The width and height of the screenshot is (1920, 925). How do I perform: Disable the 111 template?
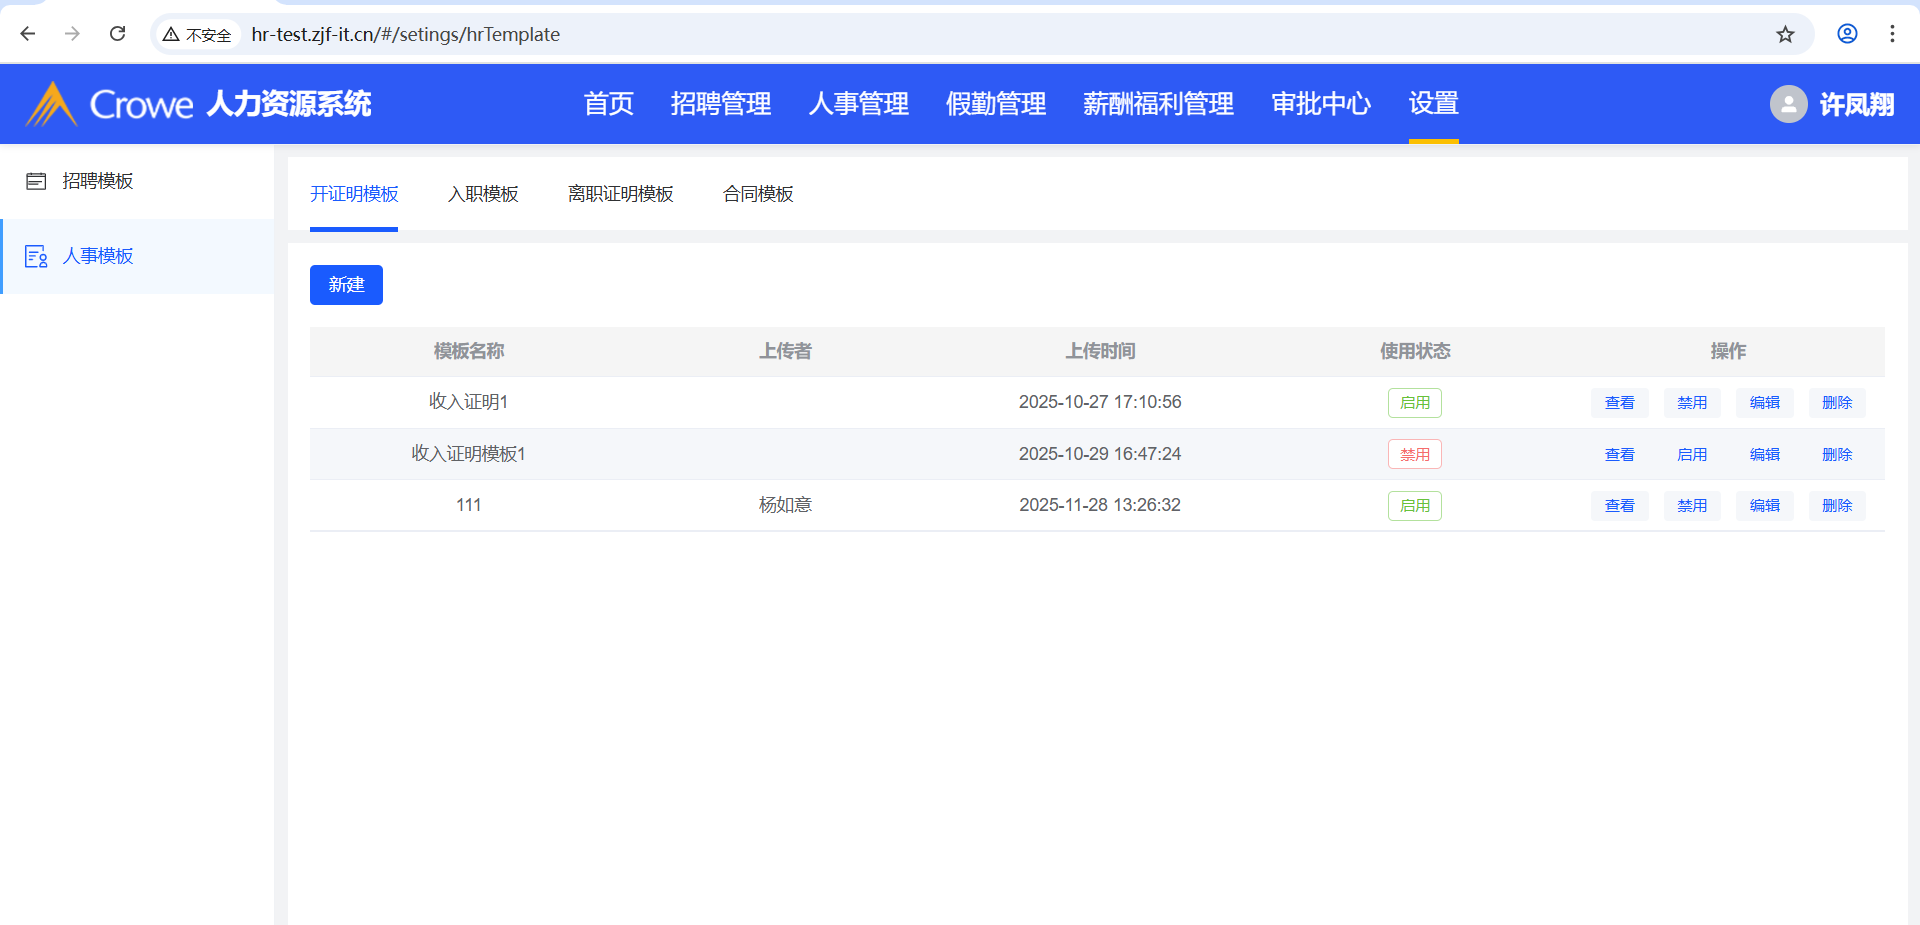point(1692,506)
